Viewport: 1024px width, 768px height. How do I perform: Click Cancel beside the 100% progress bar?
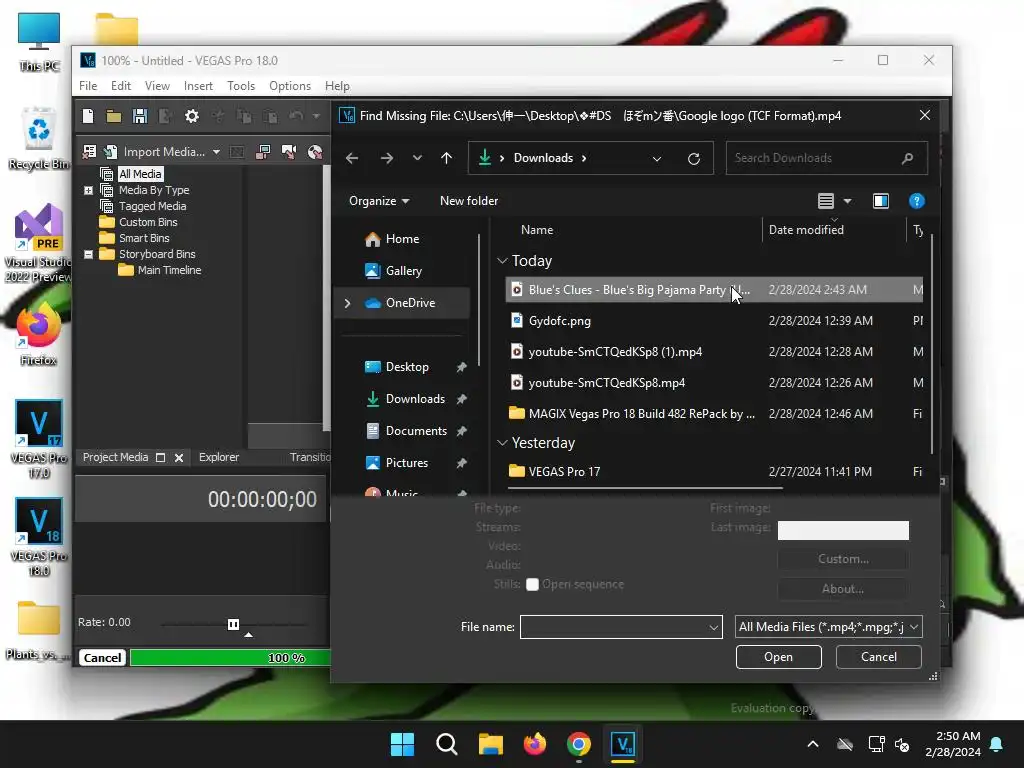tap(102, 658)
